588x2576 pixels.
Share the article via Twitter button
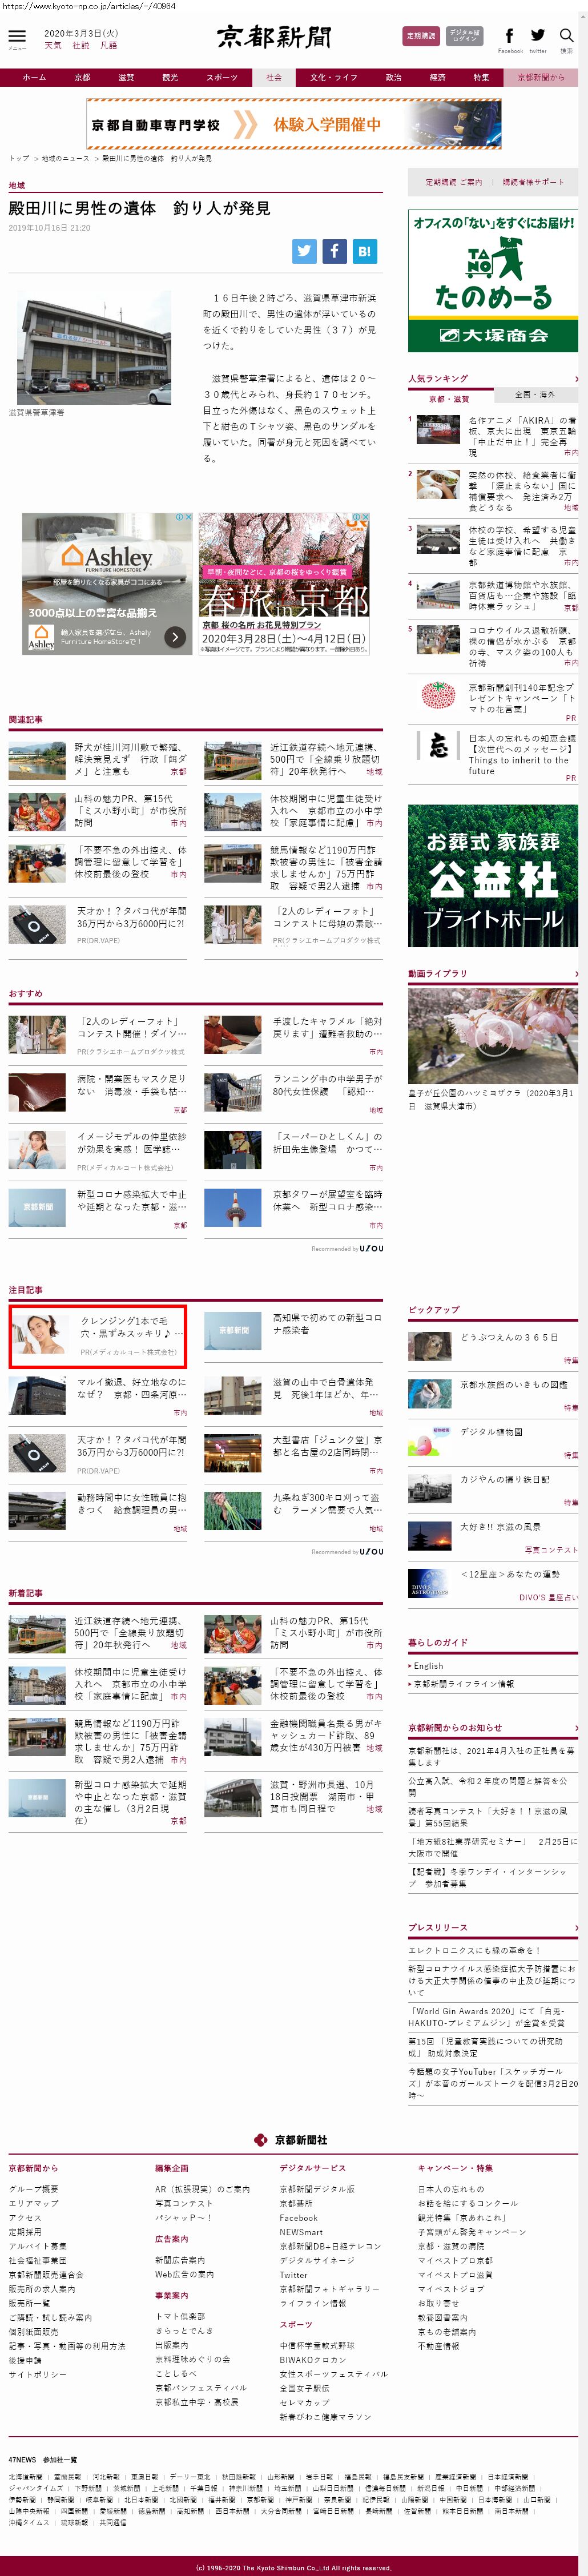click(x=304, y=251)
